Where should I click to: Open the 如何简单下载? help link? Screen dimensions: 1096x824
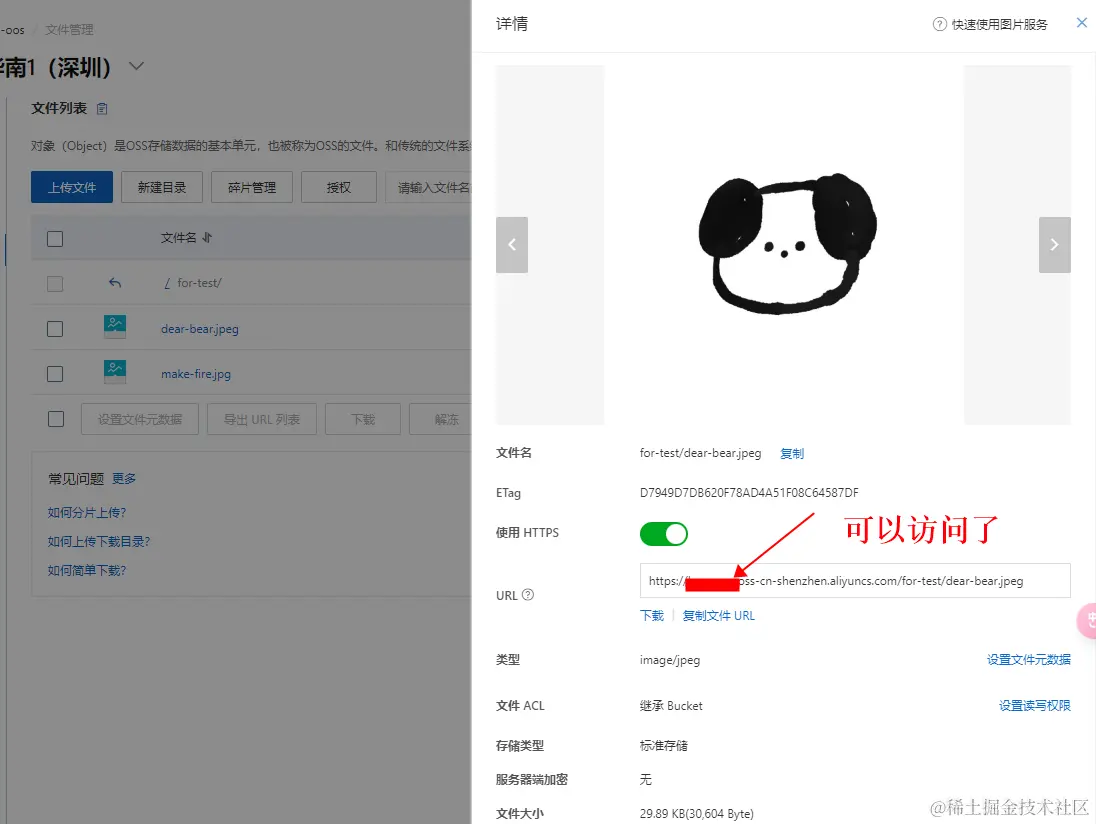pos(87,570)
